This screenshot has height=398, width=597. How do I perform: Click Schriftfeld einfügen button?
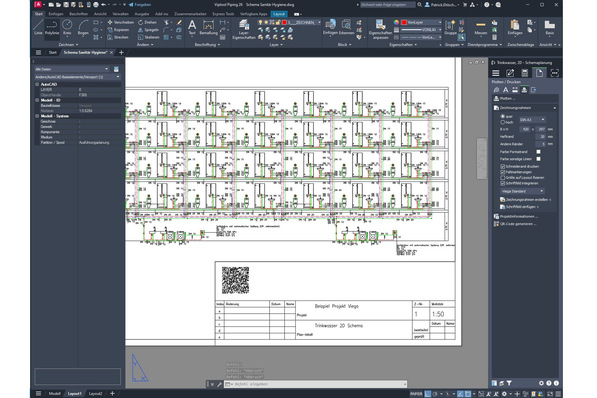(x=520, y=207)
